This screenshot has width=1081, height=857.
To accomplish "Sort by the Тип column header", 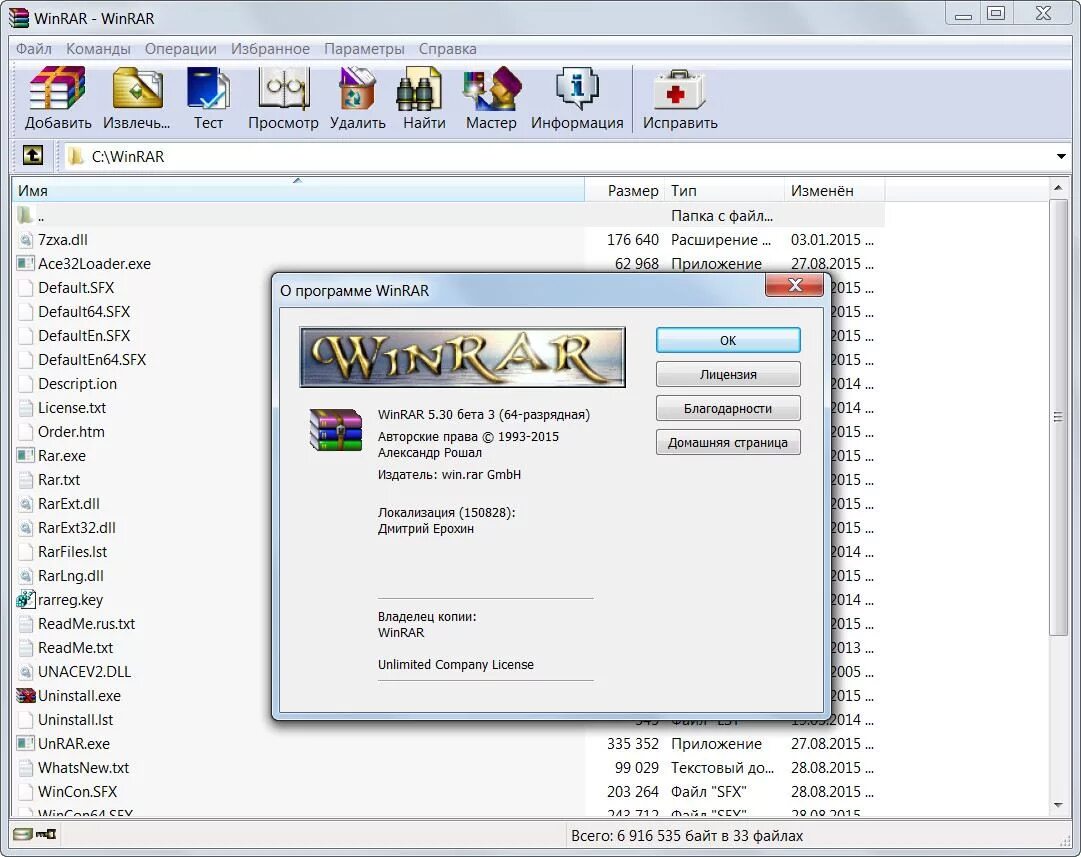I will coord(724,190).
